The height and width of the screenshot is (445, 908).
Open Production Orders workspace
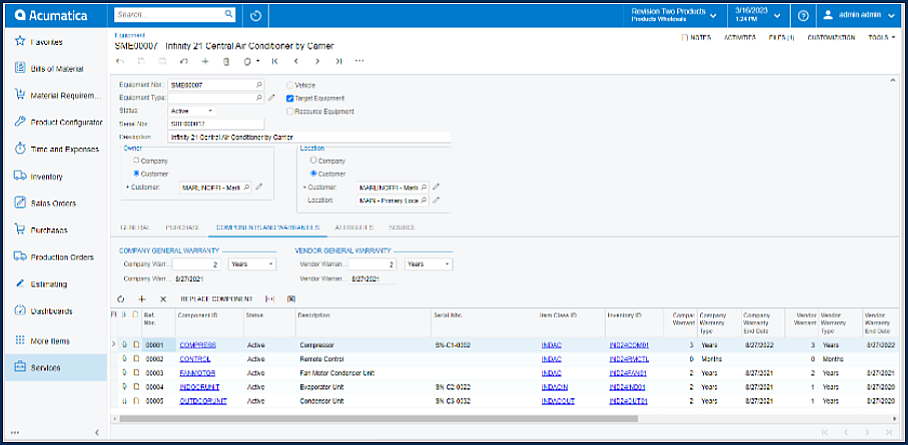click(56, 257)
